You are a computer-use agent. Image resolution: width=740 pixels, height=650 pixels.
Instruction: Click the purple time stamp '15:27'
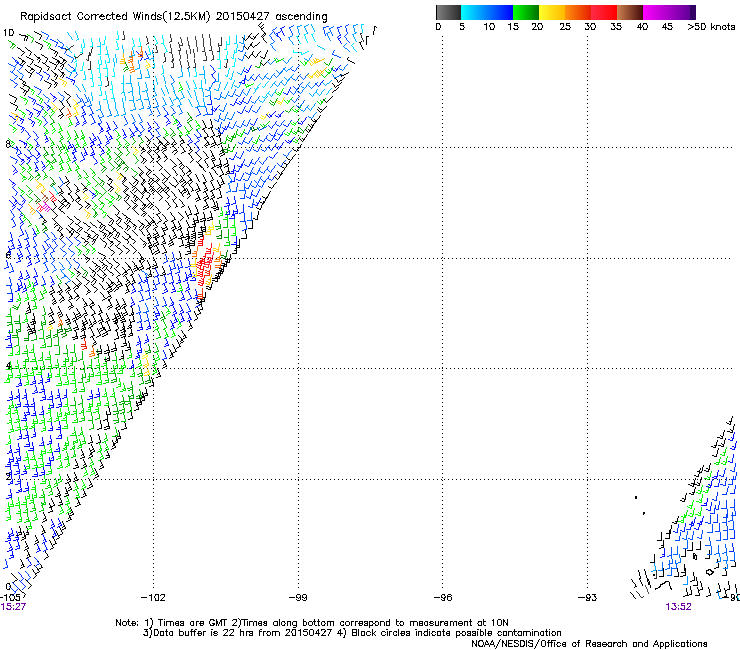point(13,607)
